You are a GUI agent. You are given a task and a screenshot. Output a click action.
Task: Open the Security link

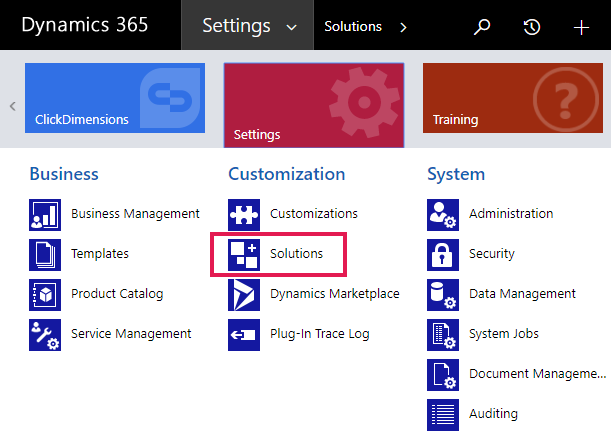click(x=492, y=254)
